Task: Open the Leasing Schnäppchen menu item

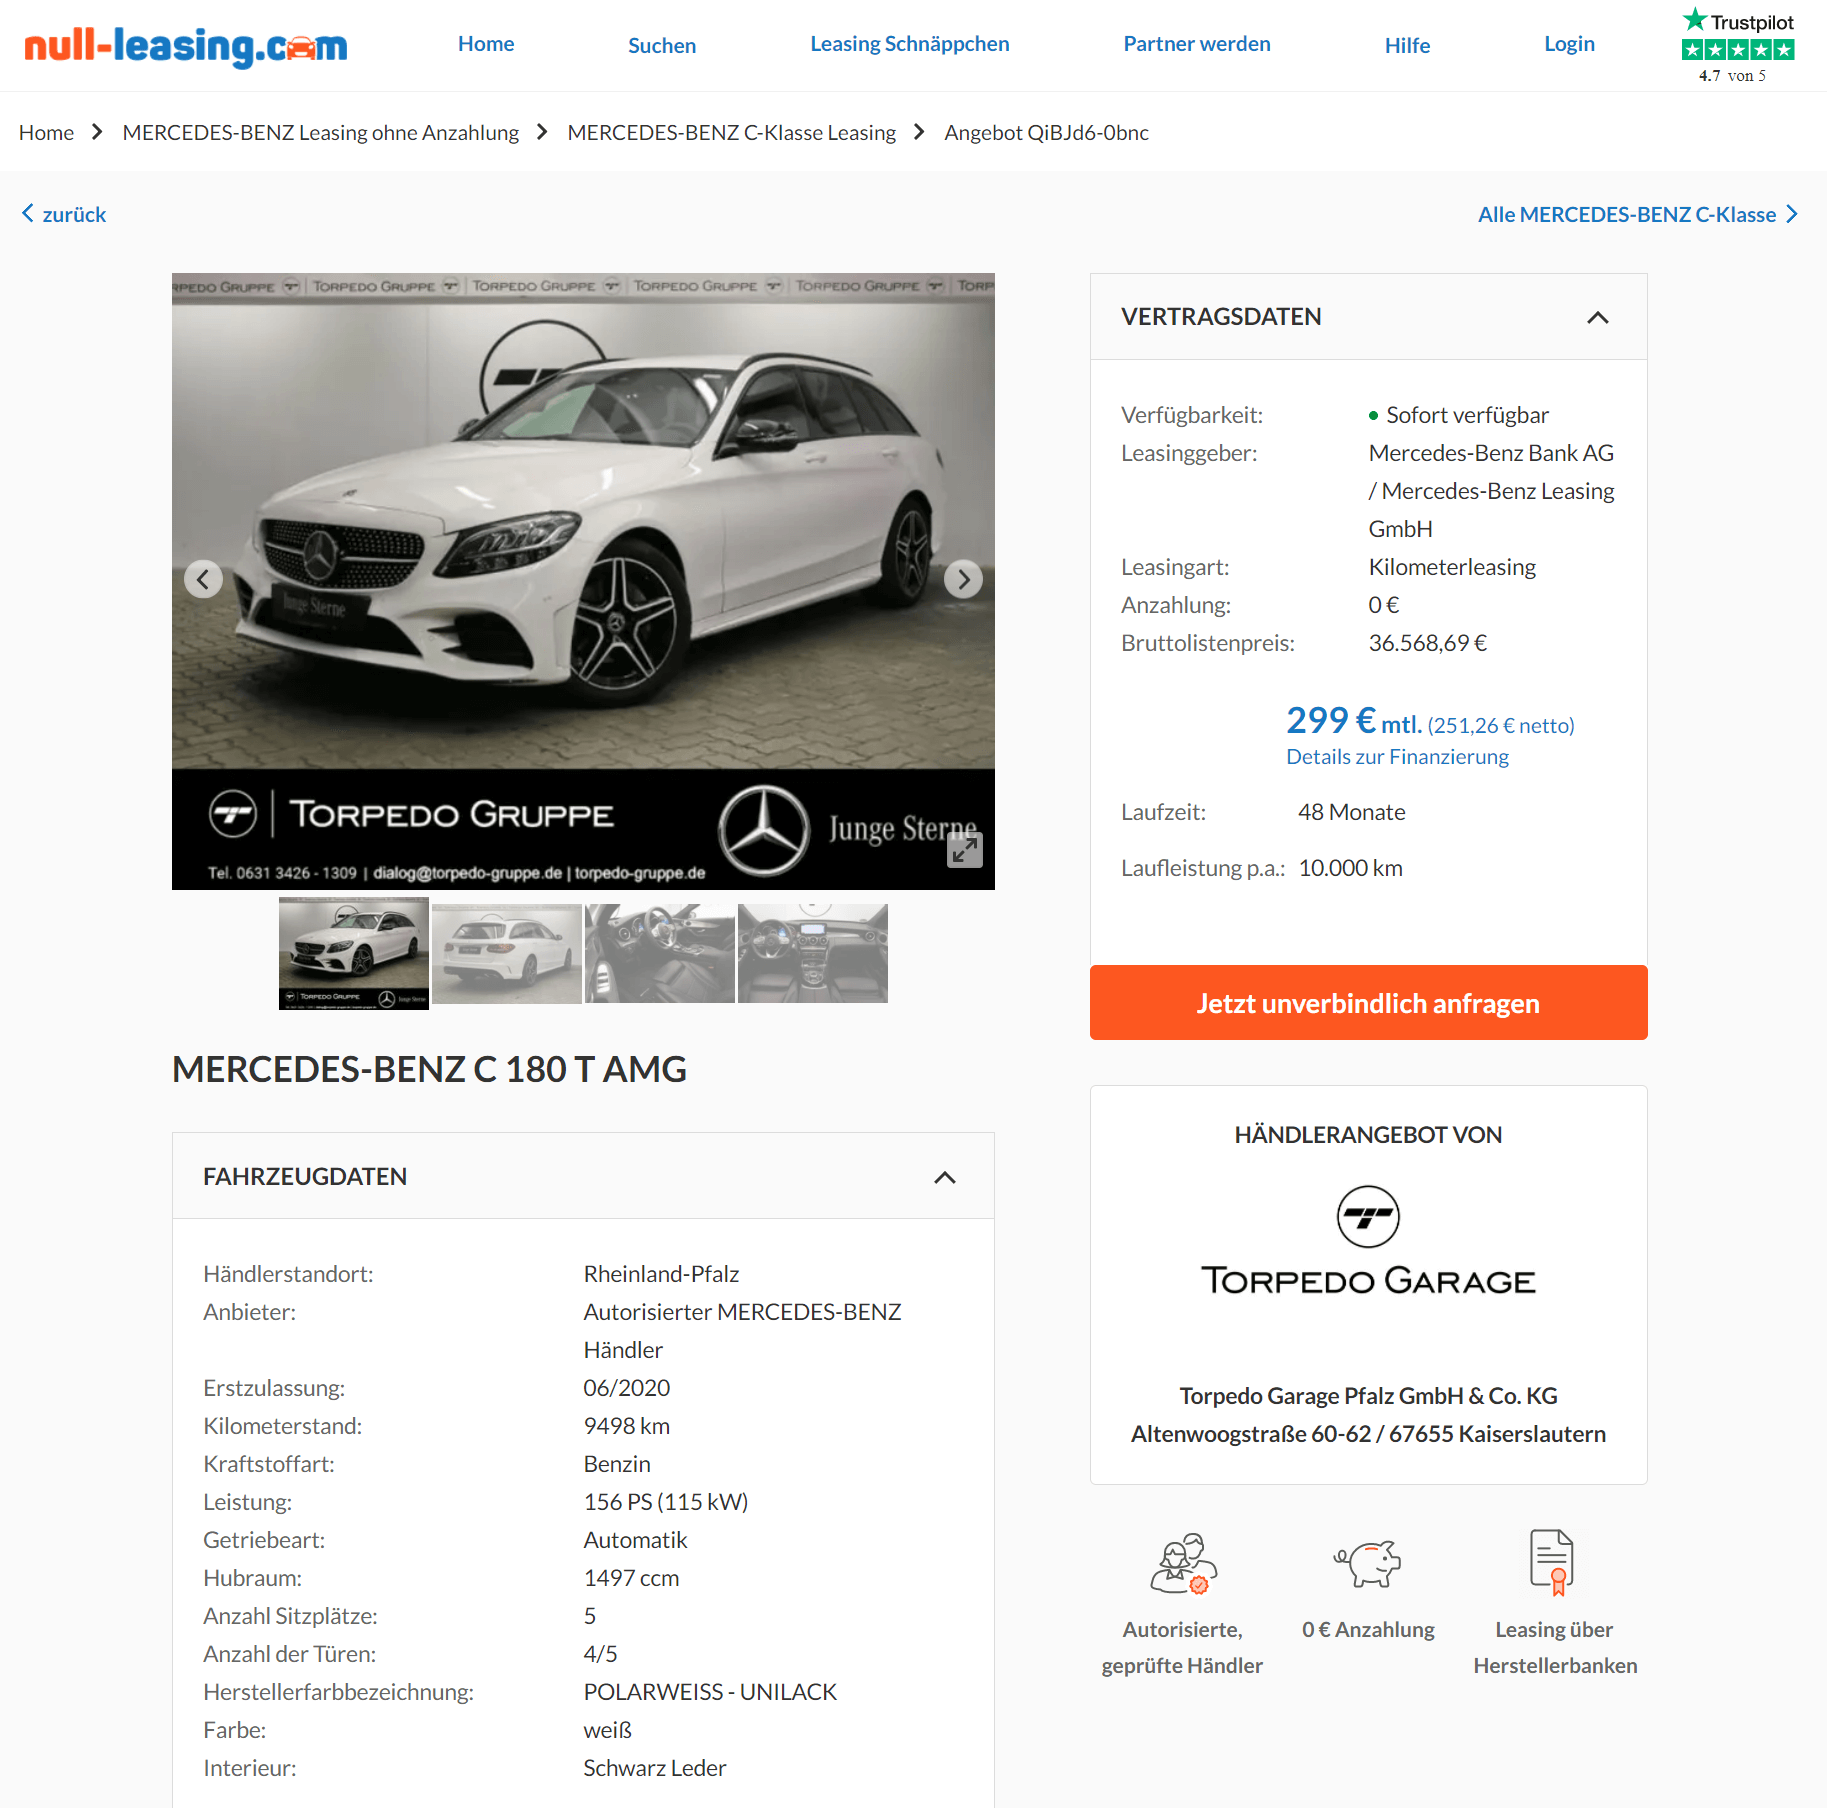Action: 910,44
